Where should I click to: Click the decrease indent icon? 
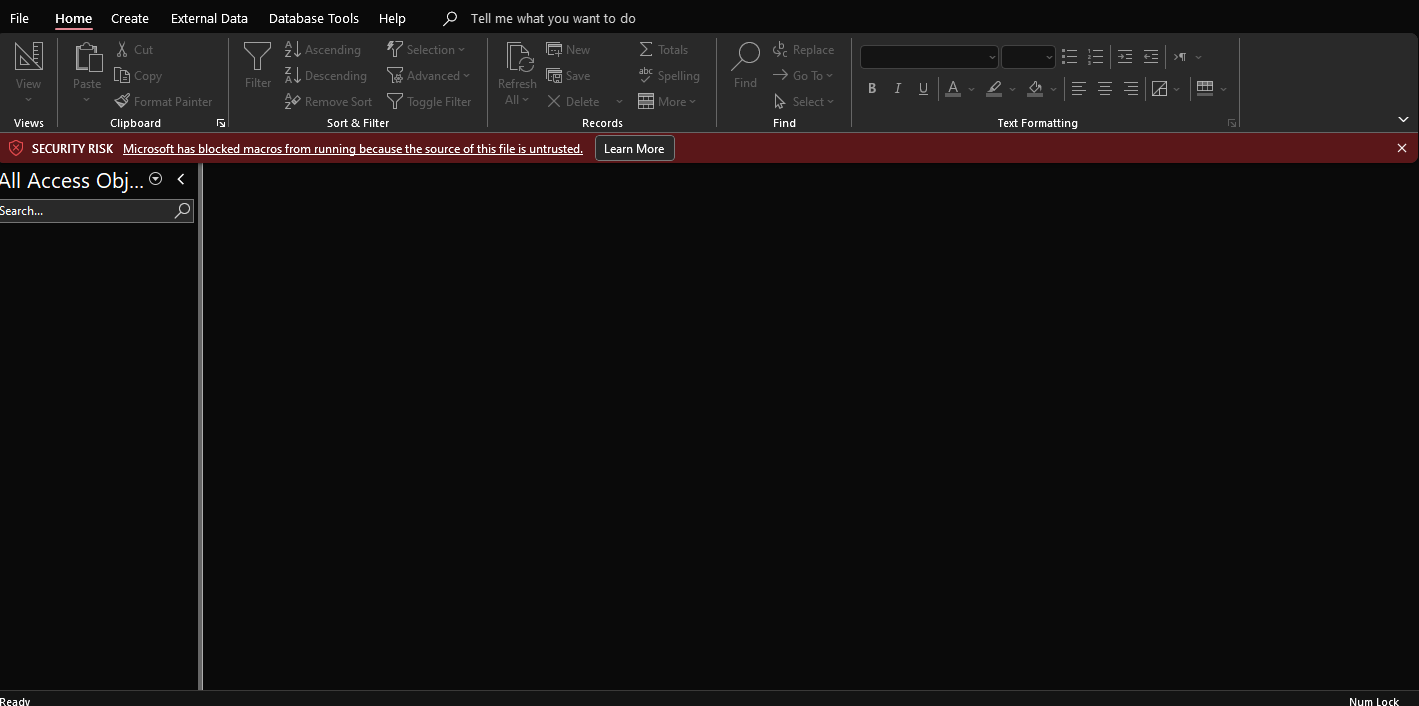point(1151,56)
